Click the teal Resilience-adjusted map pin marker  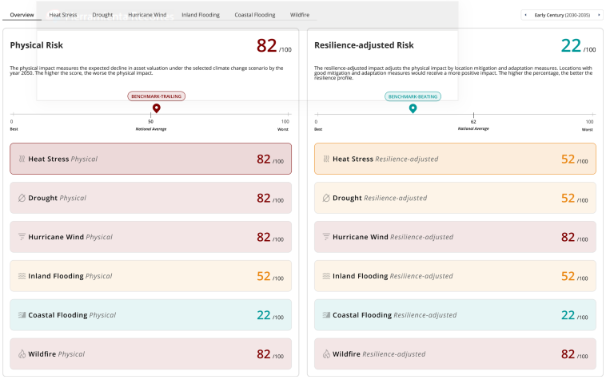(413, 109)
